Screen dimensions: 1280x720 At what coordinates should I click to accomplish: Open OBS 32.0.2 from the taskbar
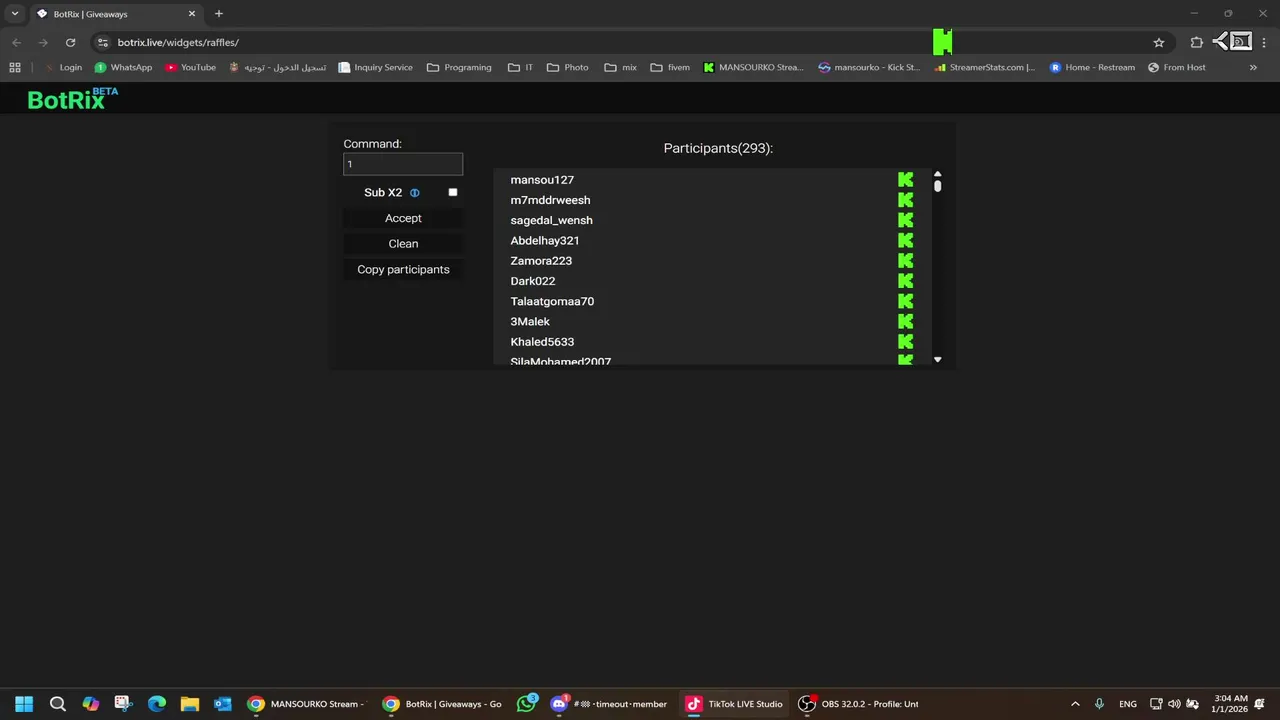(x=858, y=704)
